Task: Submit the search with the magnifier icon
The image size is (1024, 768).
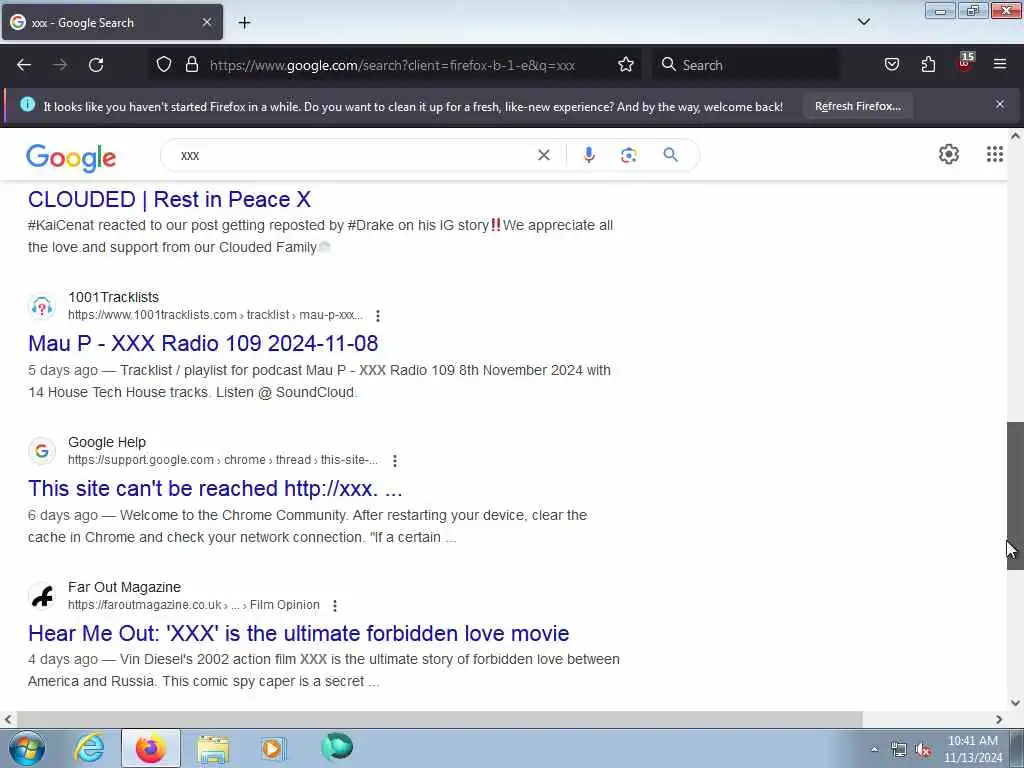Action: (671, 155)
